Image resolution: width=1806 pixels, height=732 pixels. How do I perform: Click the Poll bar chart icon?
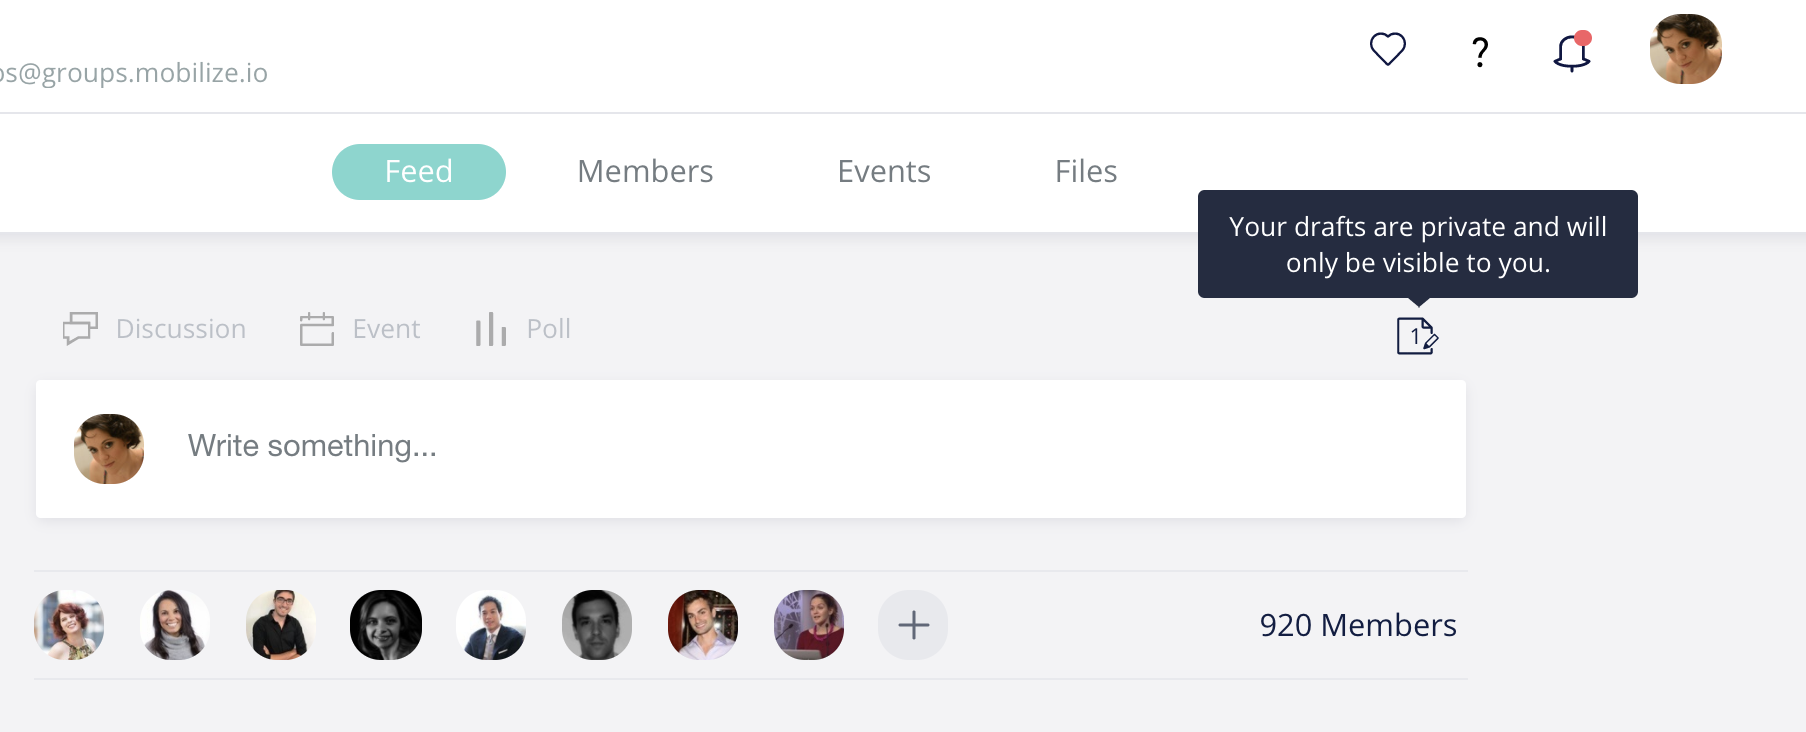click(491, 328)
